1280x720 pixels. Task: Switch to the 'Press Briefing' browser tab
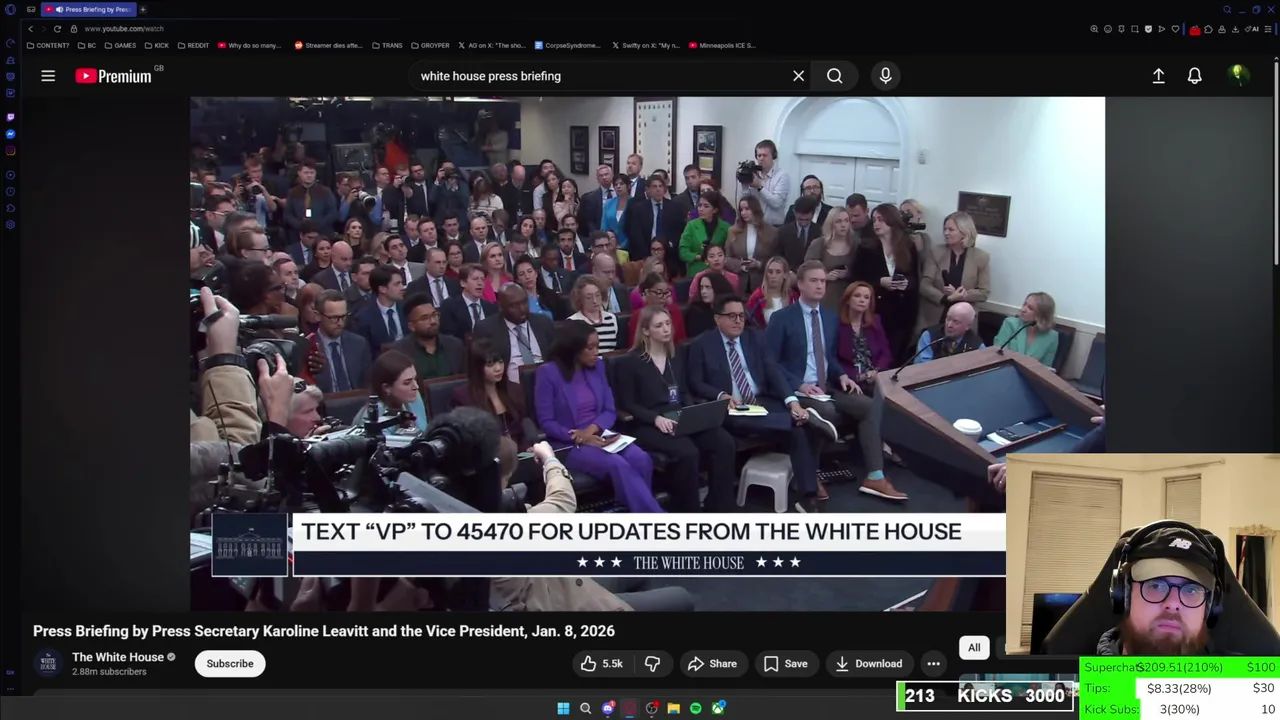tap(90, 9)
